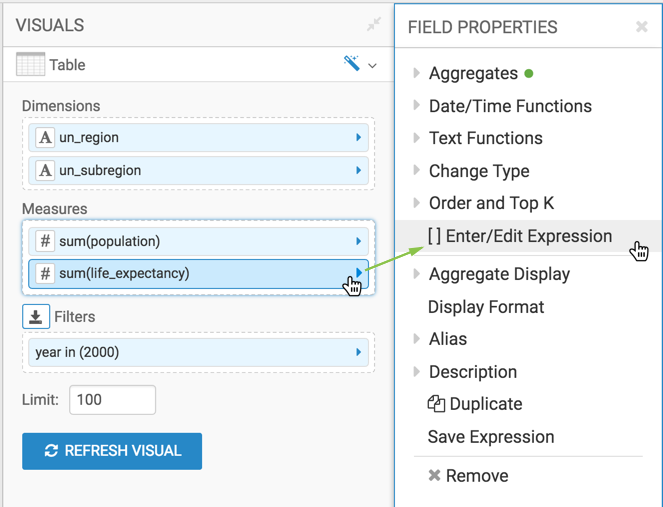Close the Field Properties panel

[642, 27]
